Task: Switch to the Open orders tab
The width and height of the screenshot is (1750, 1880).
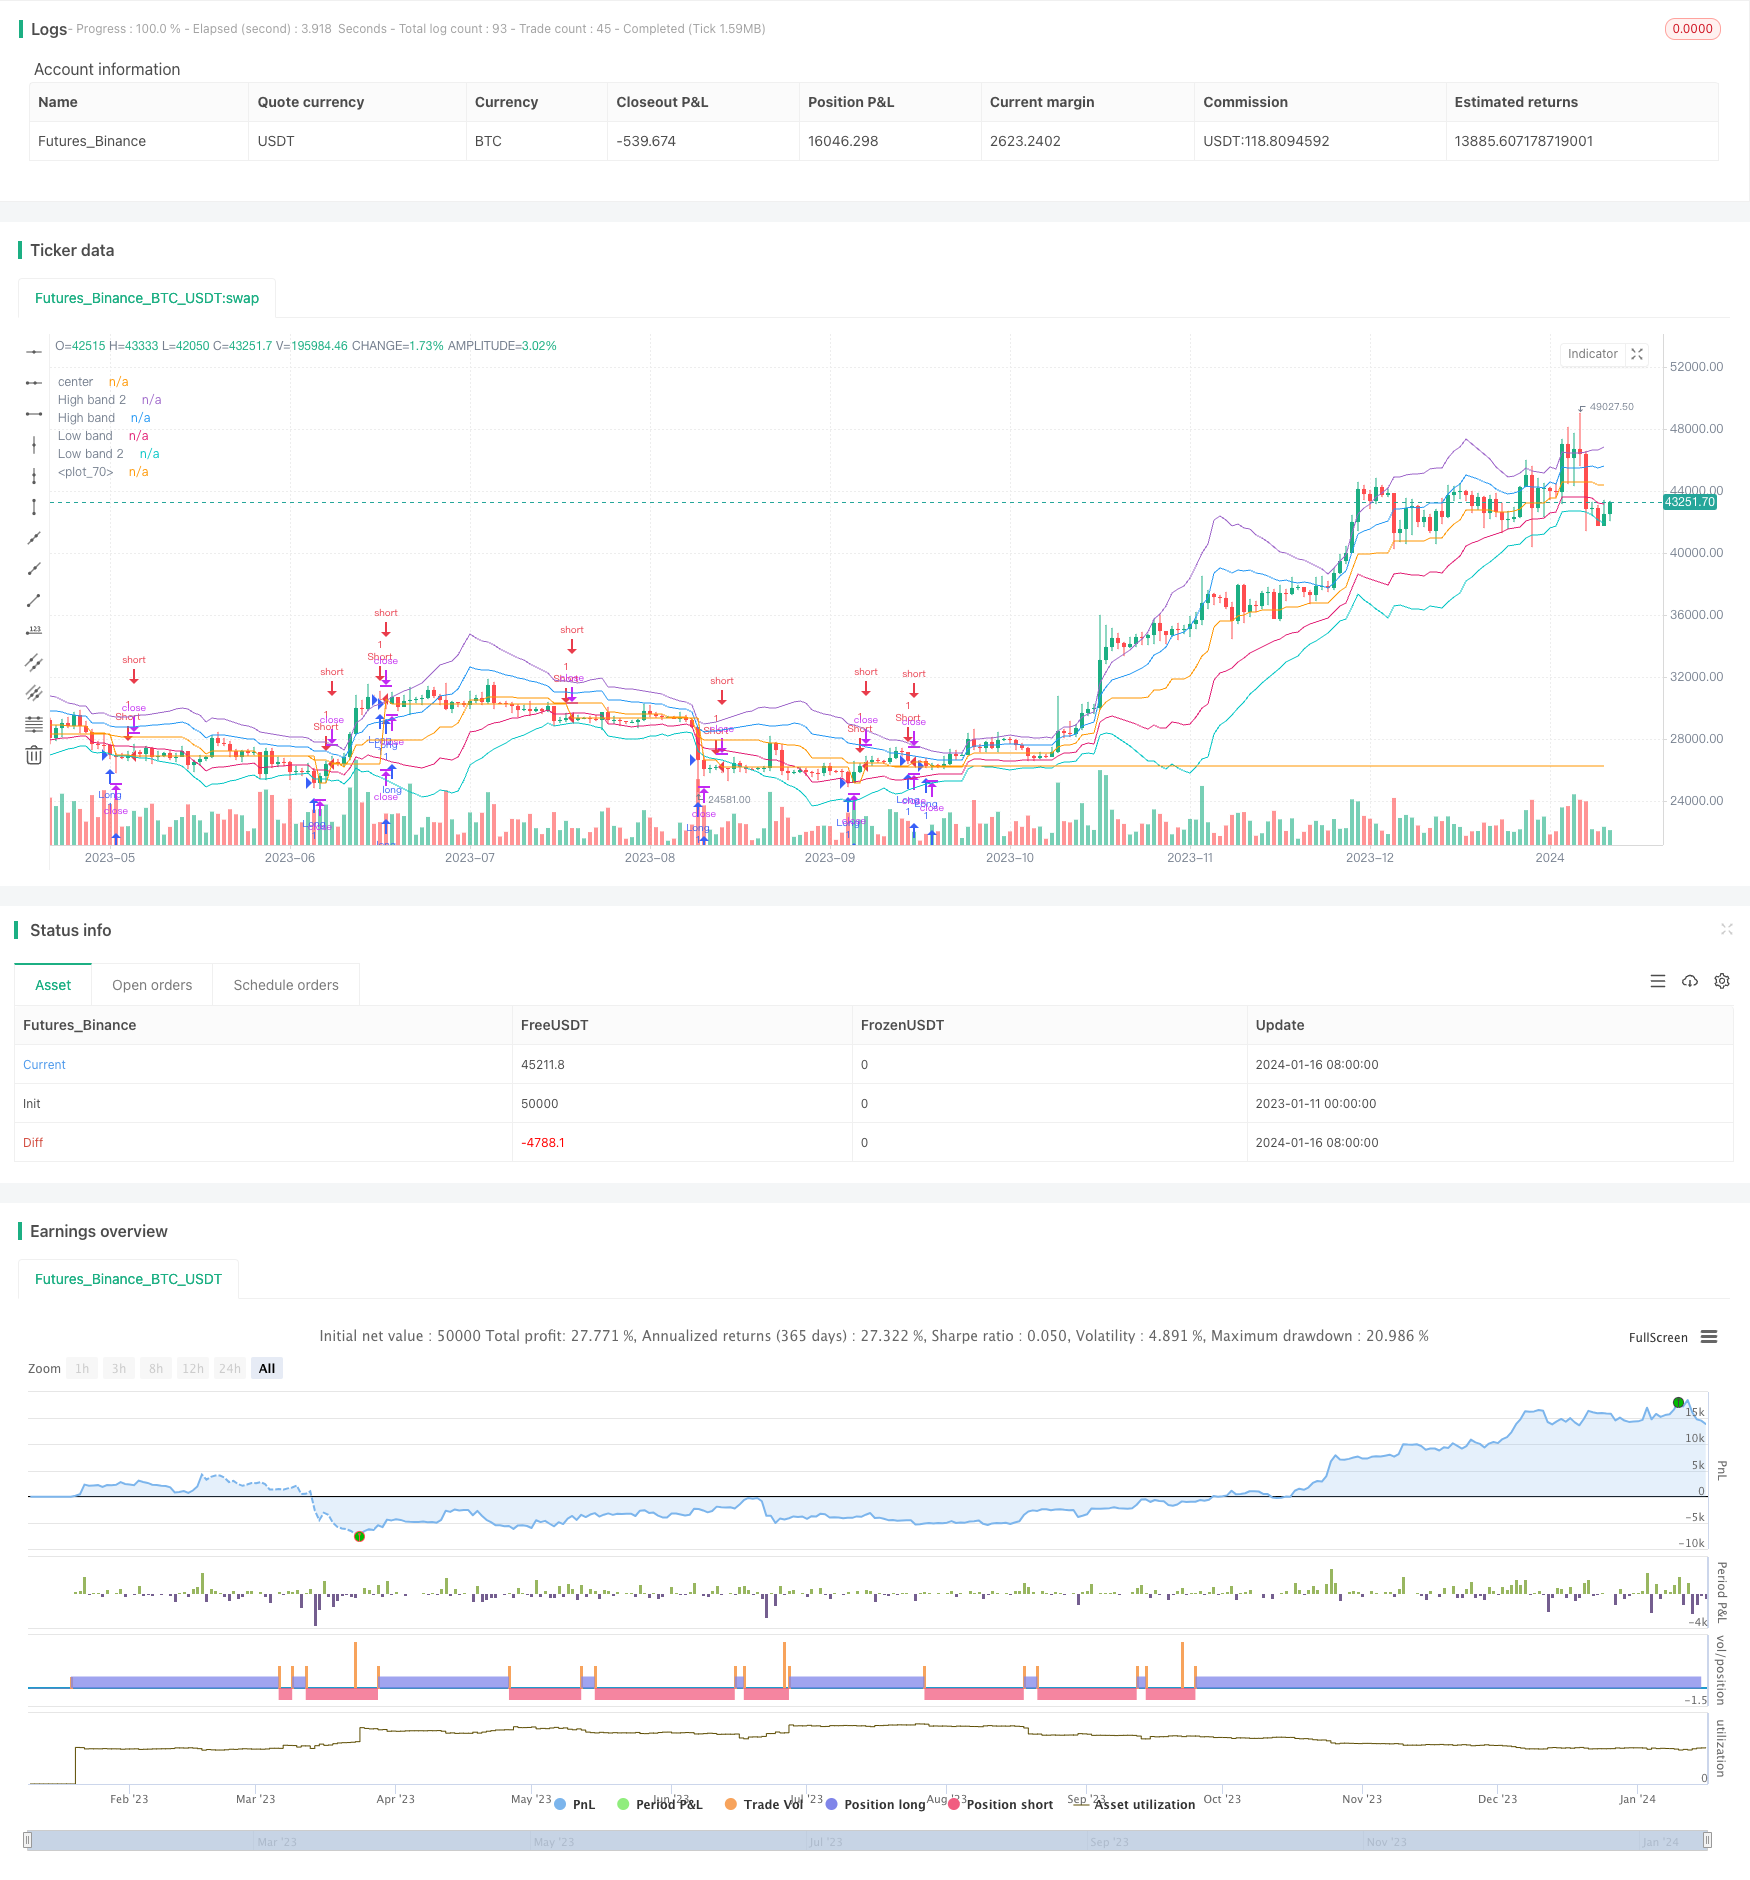Action: [152, 985]
